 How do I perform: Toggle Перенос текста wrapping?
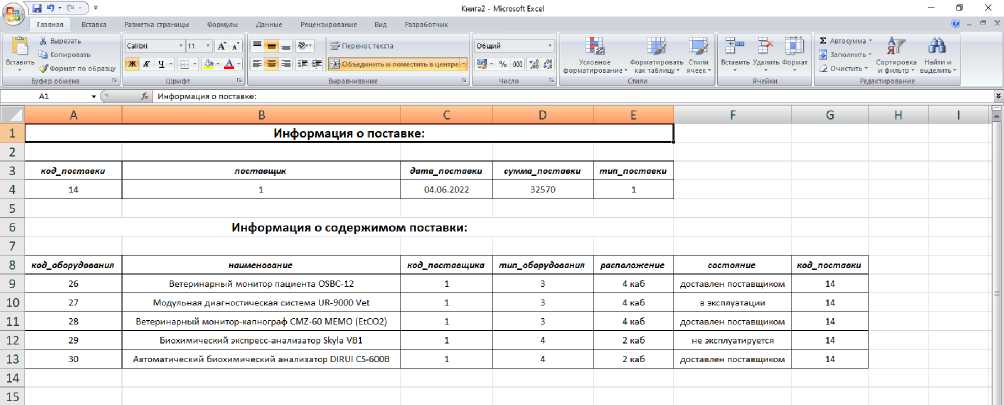point(362,46)
